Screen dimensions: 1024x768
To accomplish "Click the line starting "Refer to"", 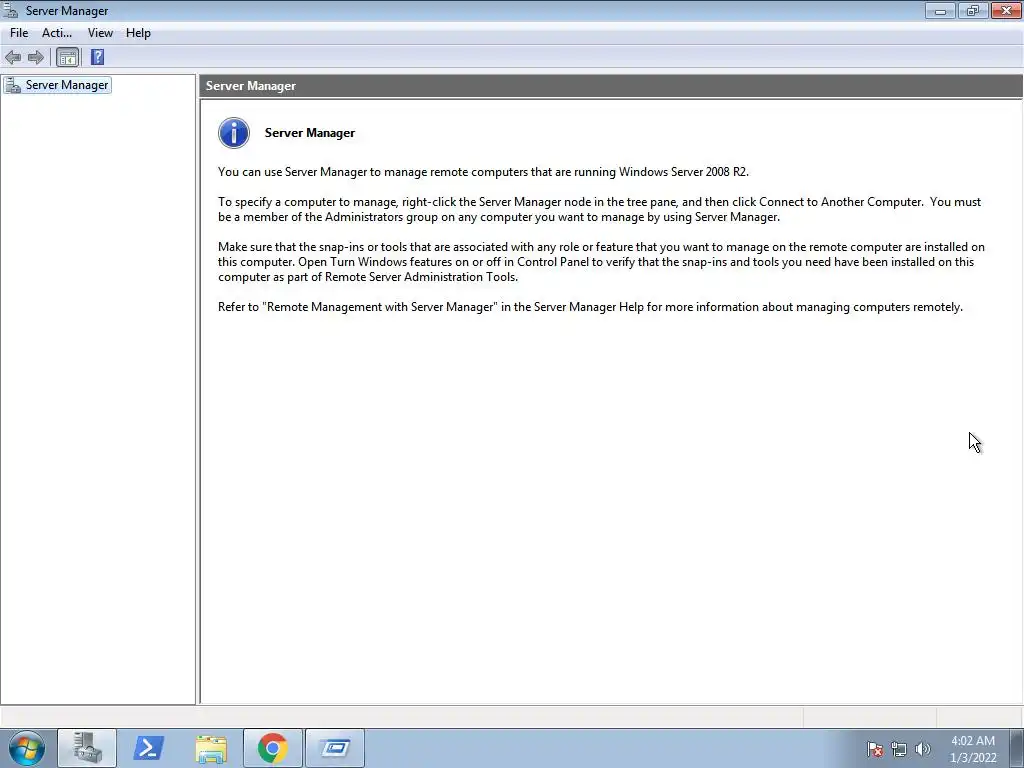I will coord(590,307).
